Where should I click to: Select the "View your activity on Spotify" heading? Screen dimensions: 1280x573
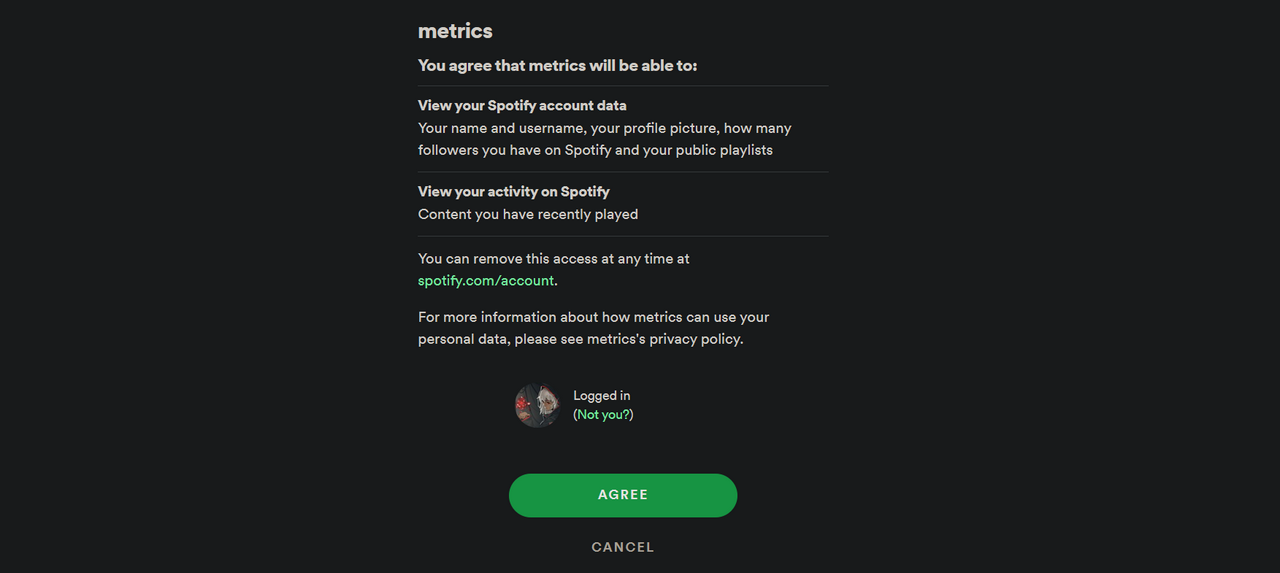point(513,192)
